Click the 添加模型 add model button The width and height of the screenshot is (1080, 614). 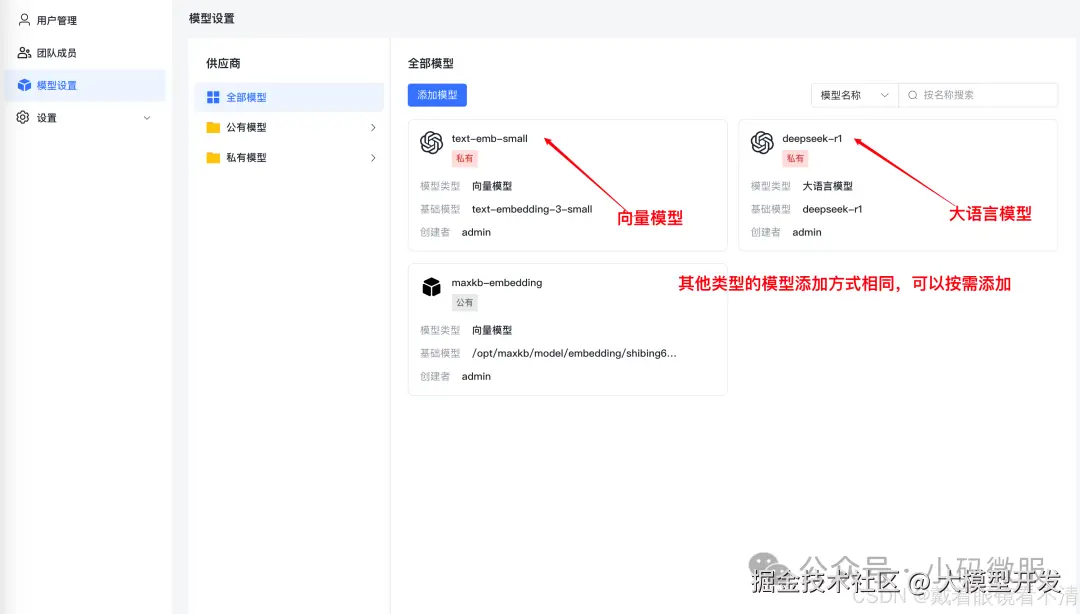(x=436, y=94)
